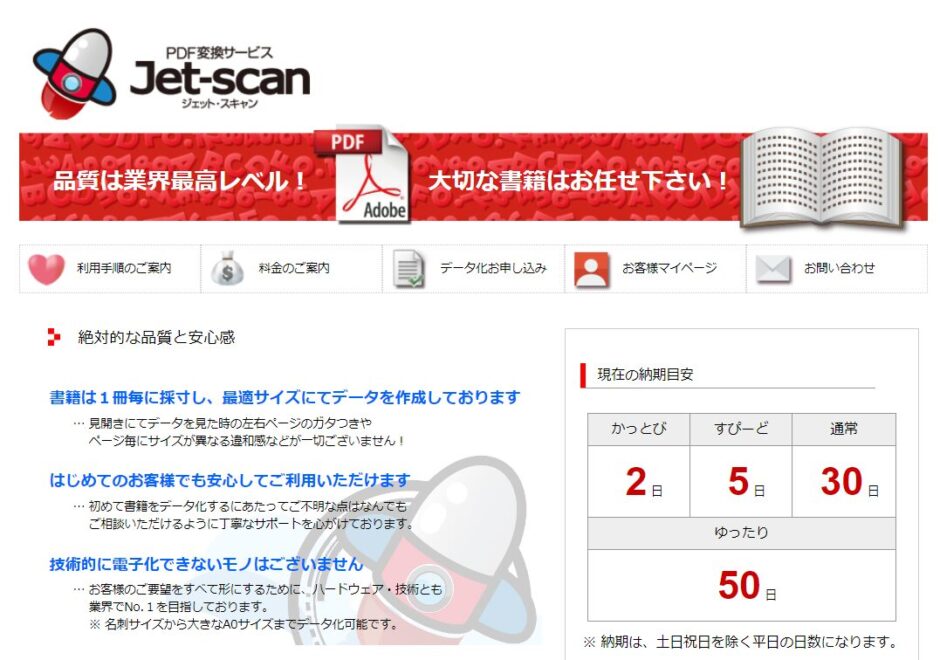Click the 通常 30日 delivery cell

[844, 481]
